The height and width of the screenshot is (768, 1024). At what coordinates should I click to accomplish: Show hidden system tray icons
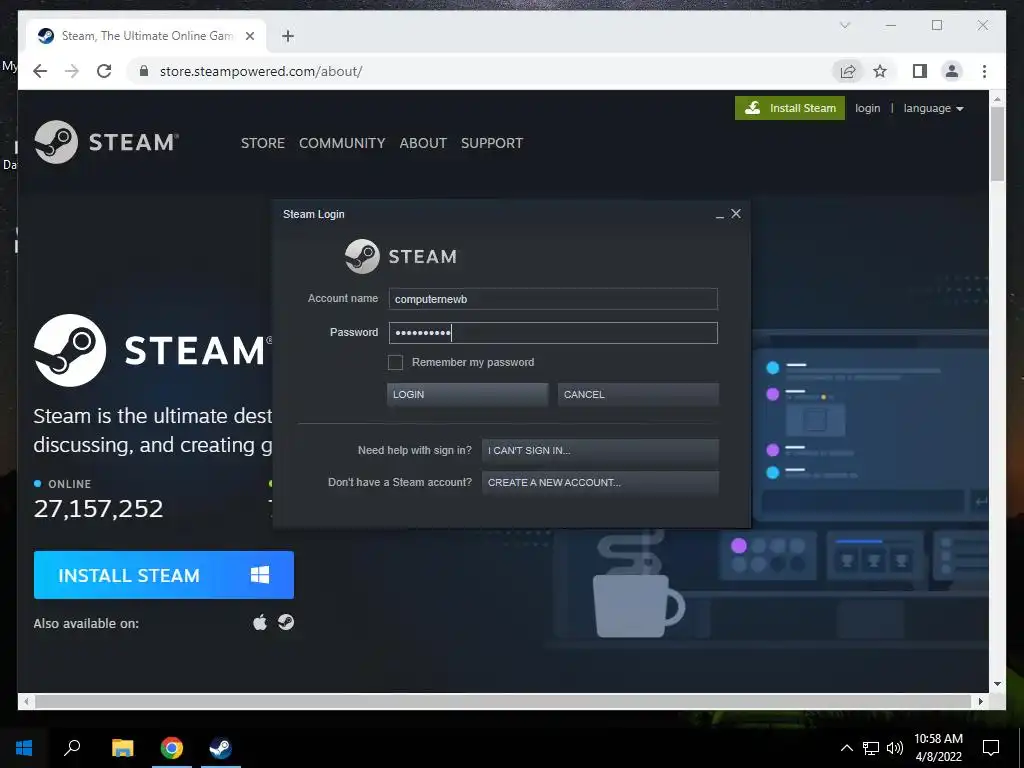846,748
